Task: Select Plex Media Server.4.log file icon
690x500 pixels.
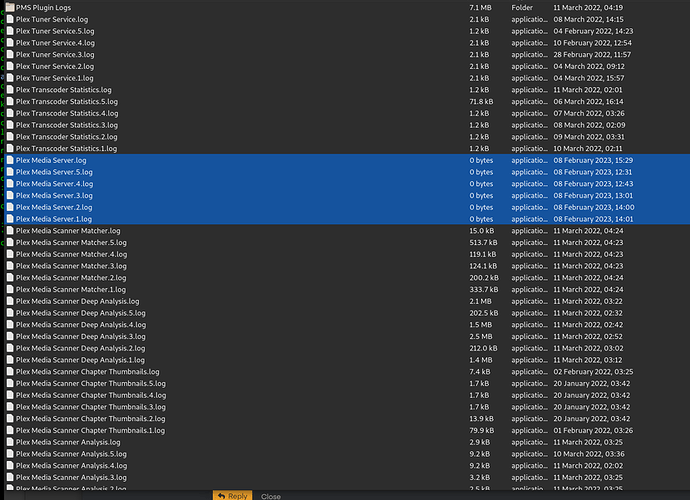Action: (10, 184)
